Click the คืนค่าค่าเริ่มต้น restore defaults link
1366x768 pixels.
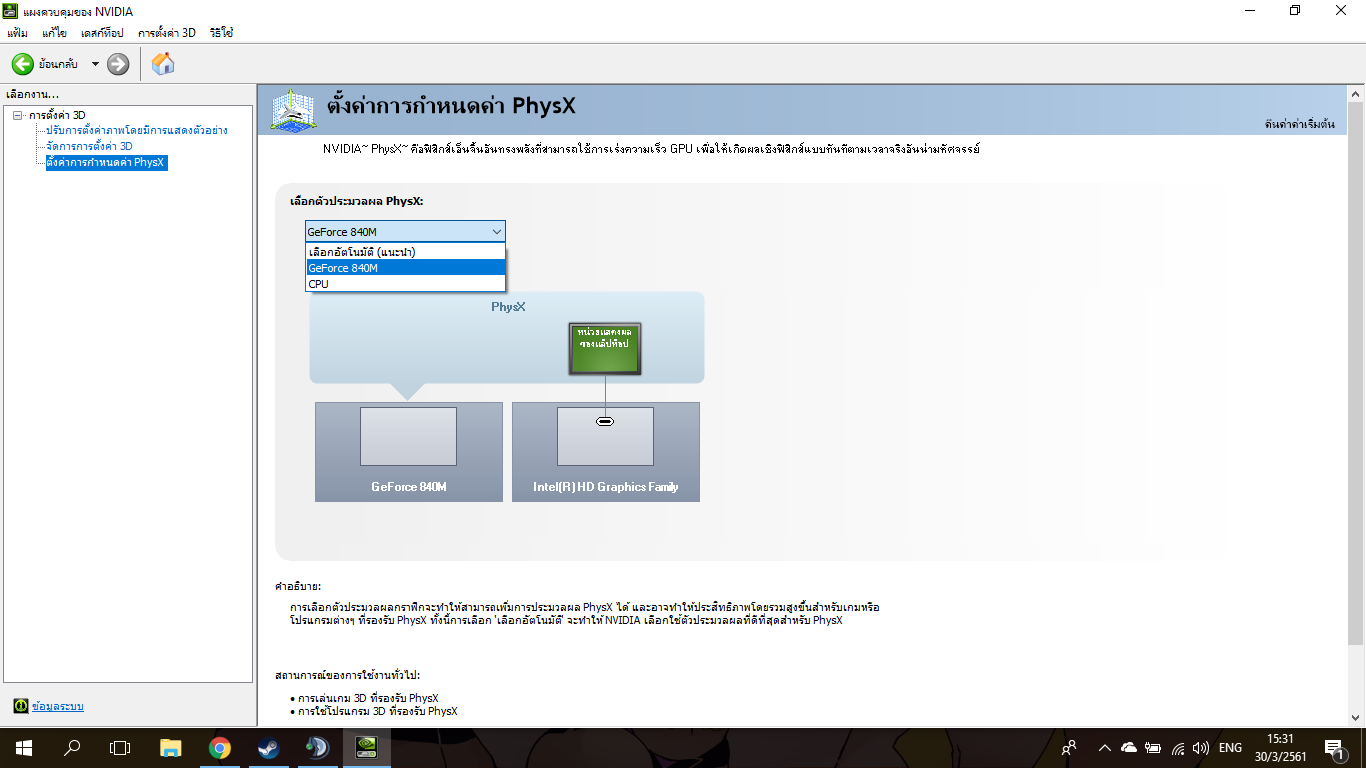[1299, 125]
